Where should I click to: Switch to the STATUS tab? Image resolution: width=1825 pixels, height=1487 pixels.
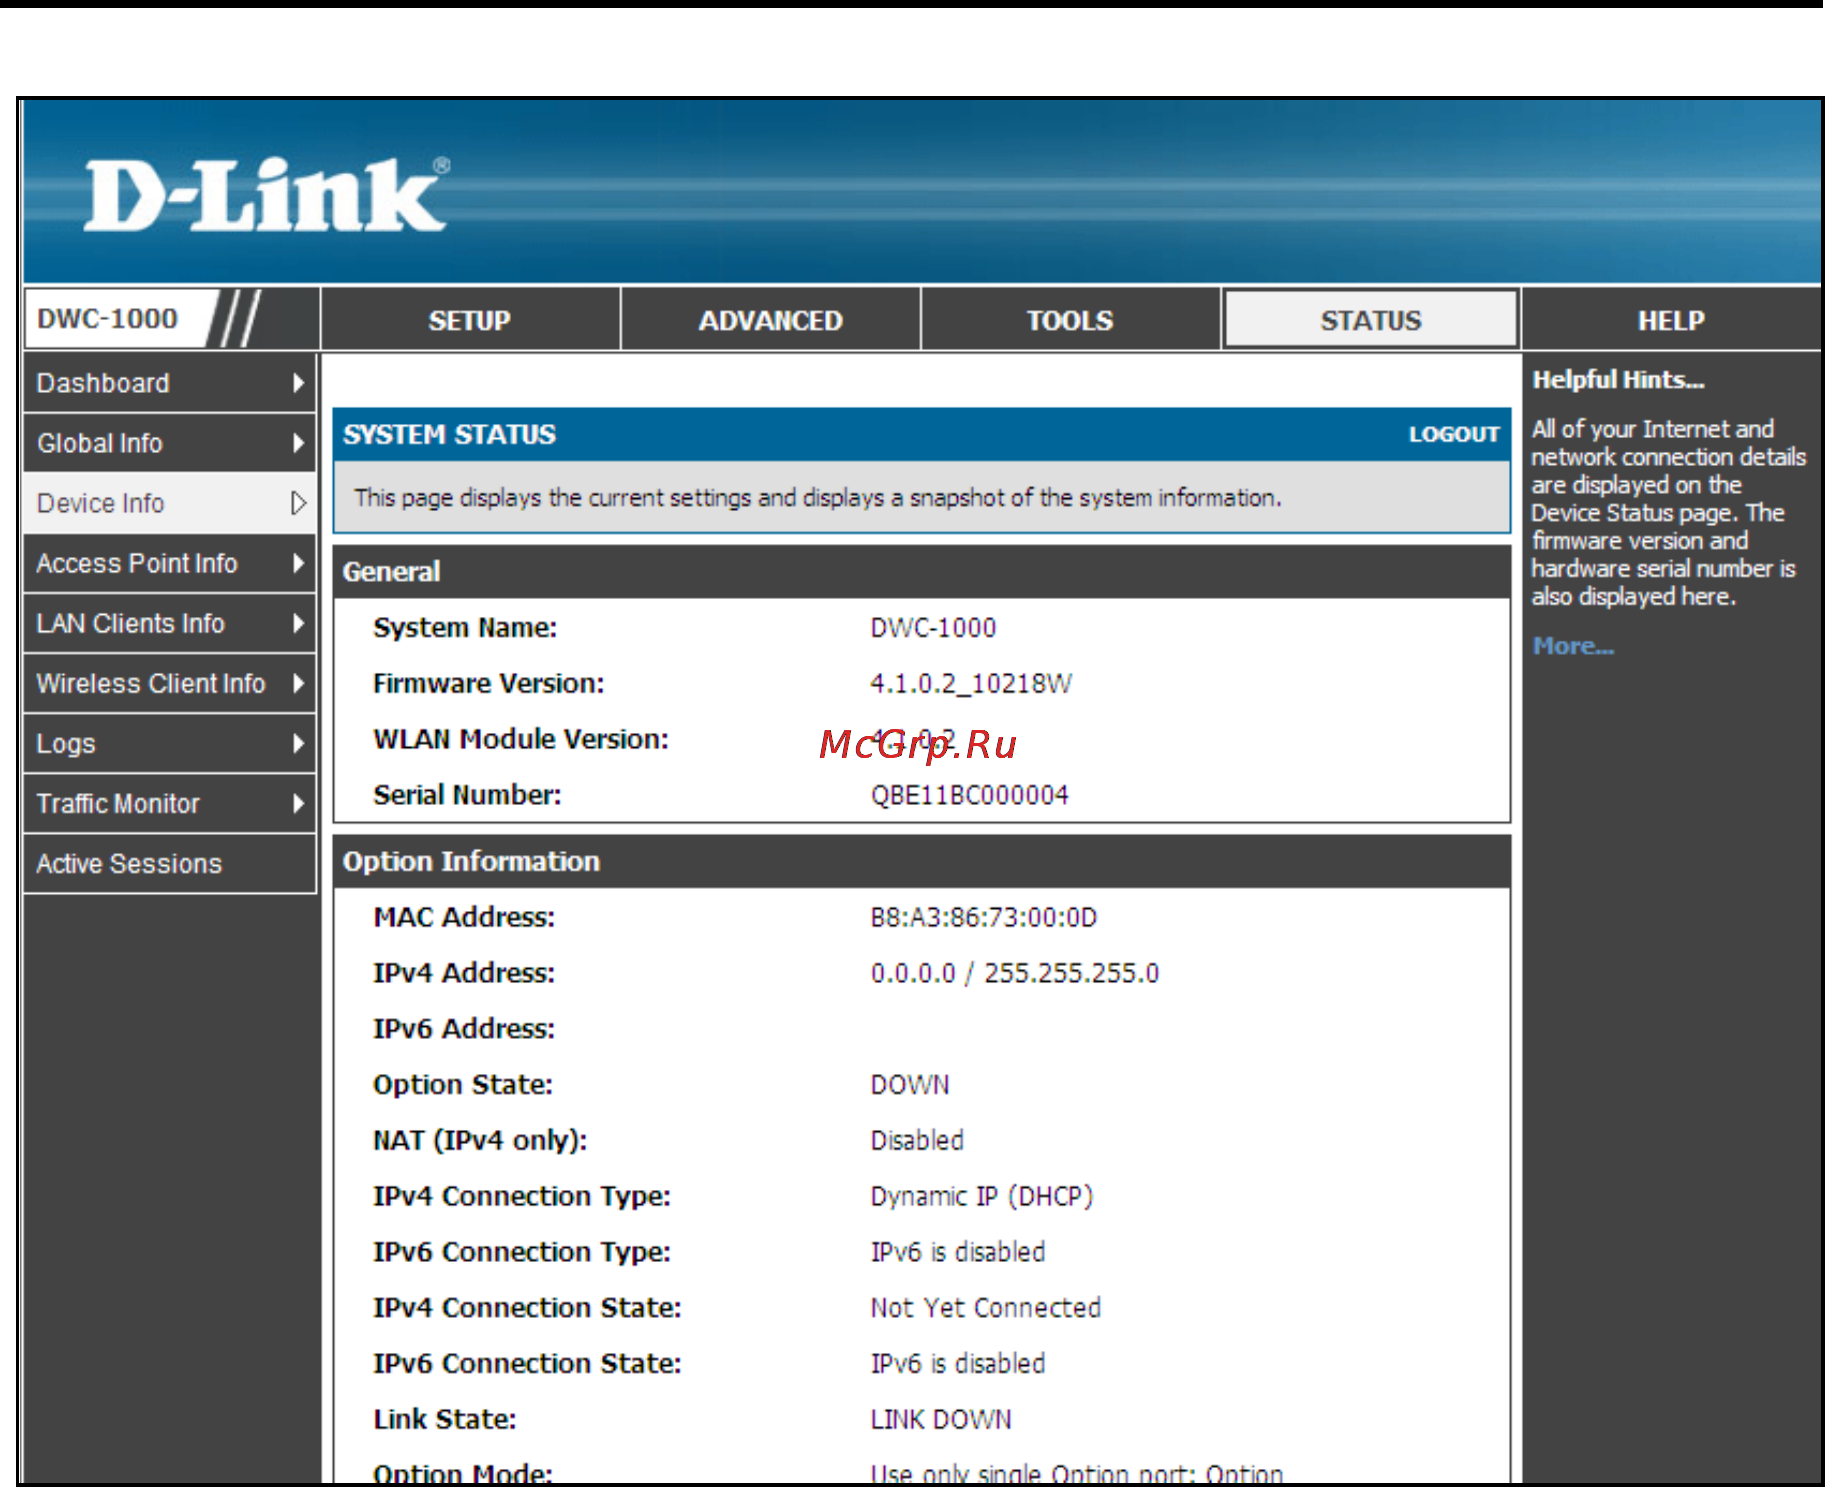pos(1370,320)
